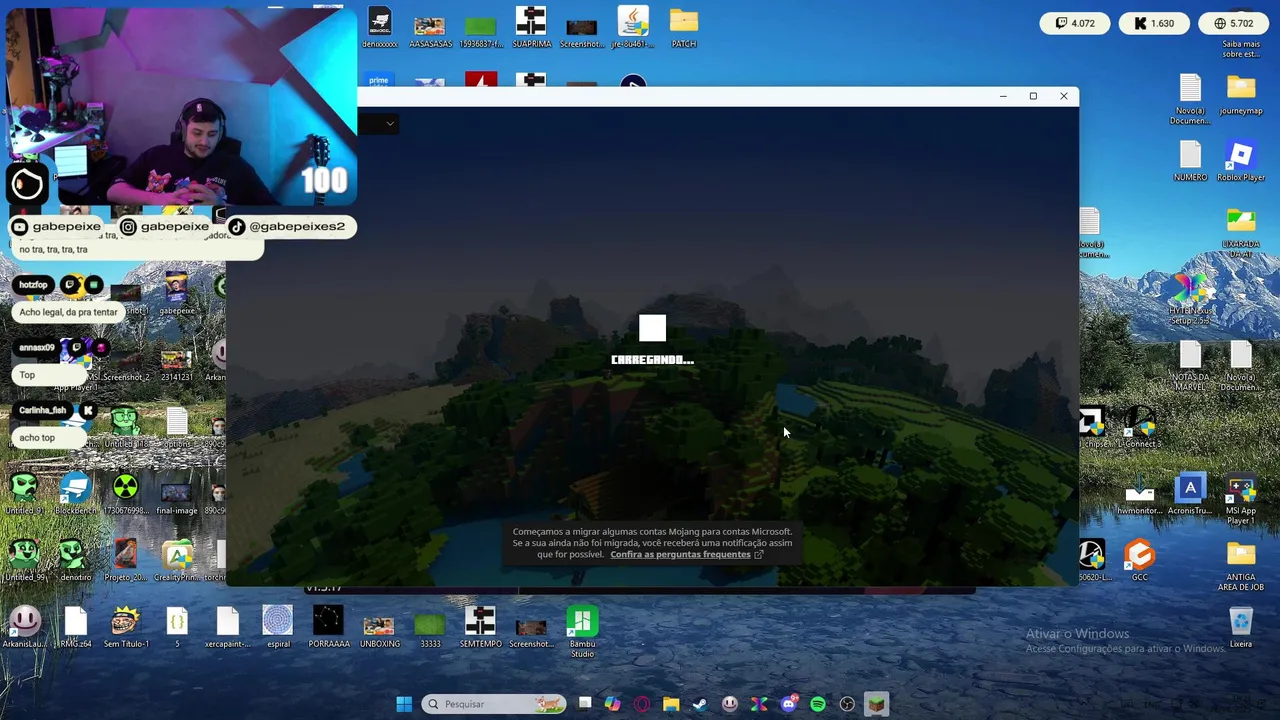Close the Minecraft Launcher window
1280x720 pixels.
click(x=1064, y=96)
